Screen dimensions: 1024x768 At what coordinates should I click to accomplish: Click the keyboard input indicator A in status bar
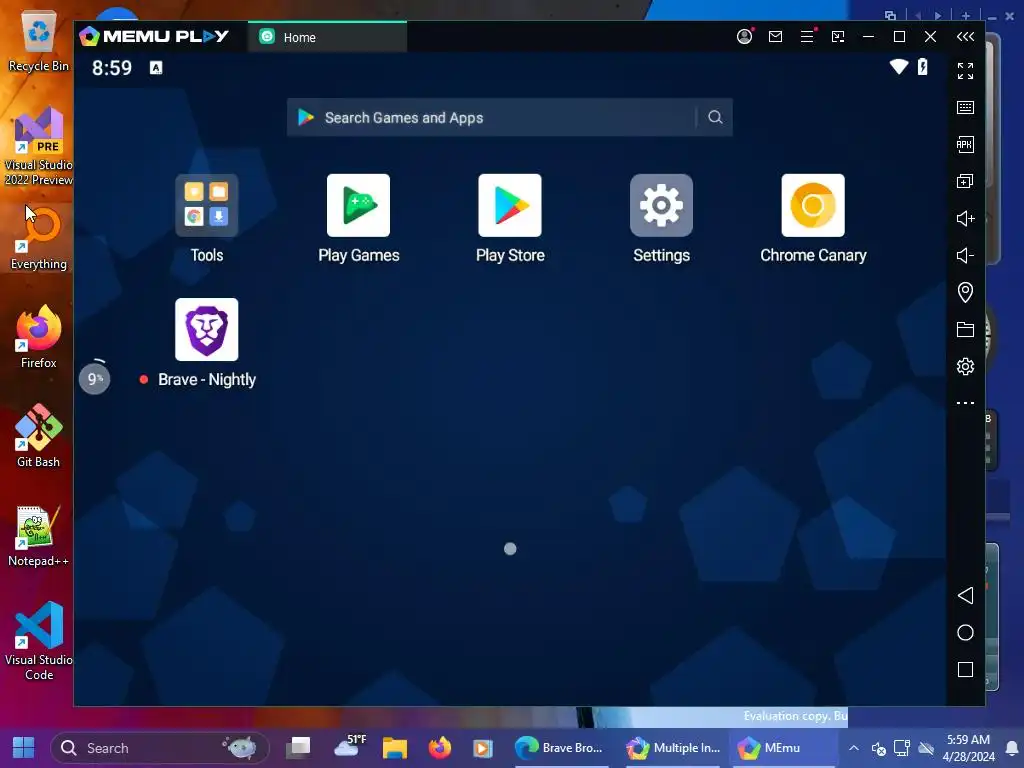[156, 67]
